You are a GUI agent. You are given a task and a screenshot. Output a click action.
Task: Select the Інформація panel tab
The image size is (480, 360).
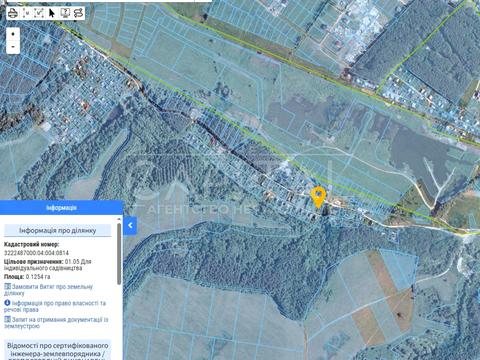click(x=61, y=208)
